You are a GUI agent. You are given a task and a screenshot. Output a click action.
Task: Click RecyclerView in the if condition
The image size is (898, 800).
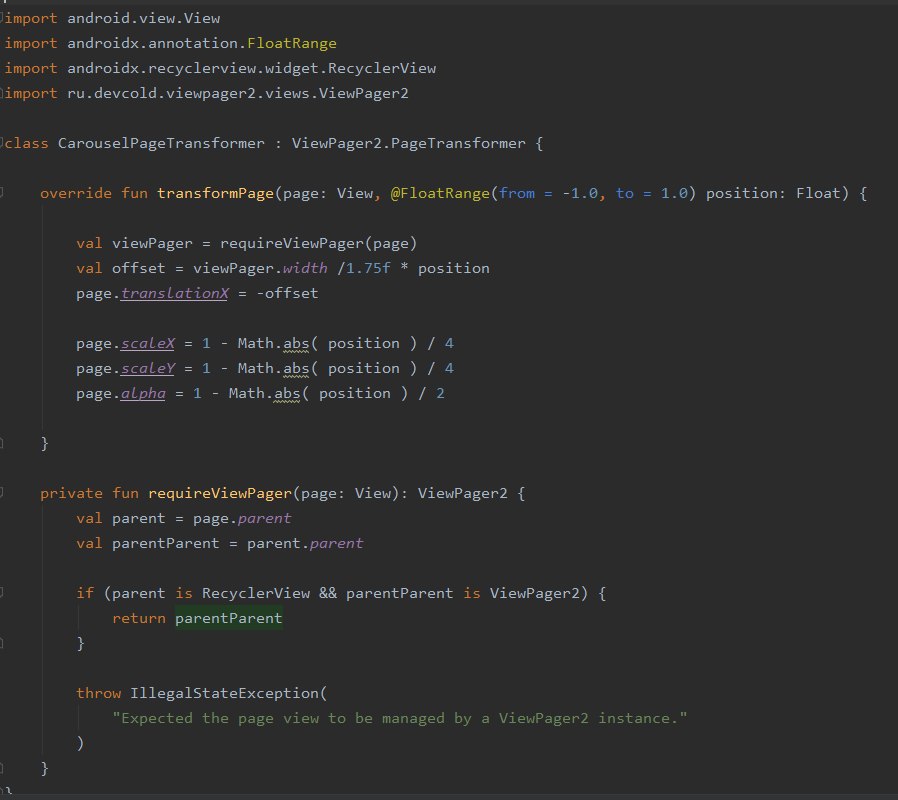click(x=255, y=593)
